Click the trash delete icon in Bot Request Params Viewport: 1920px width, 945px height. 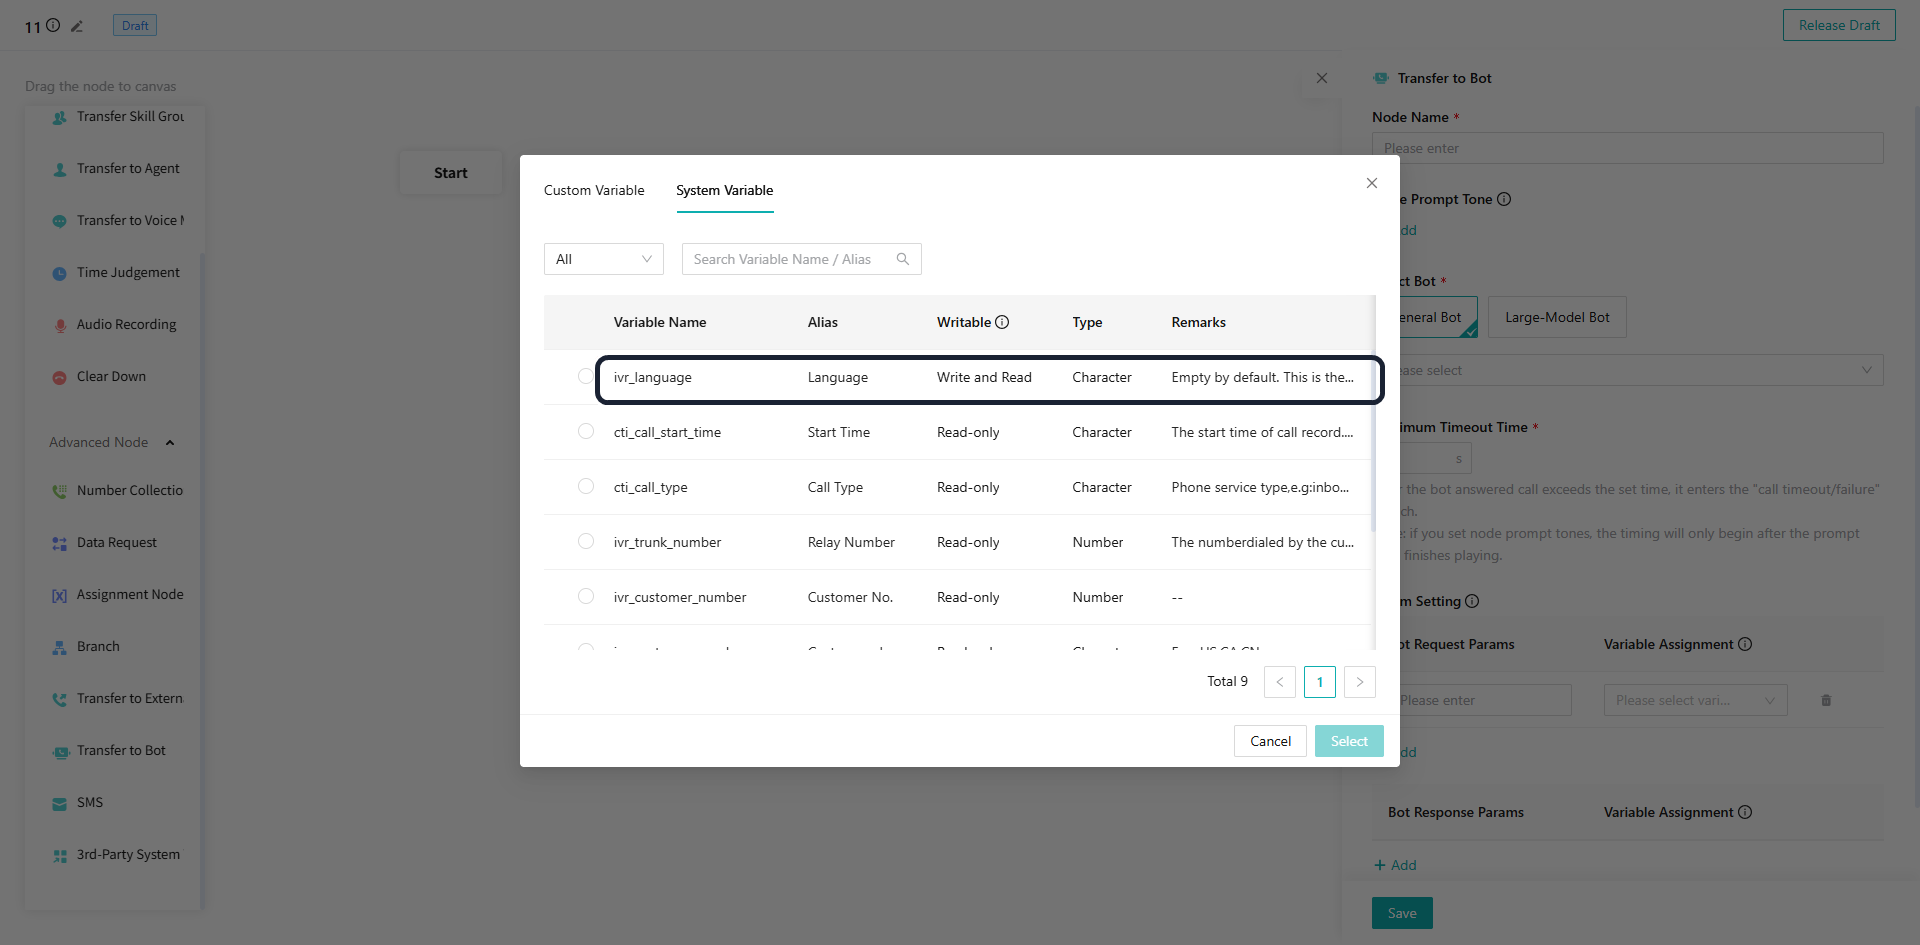tap(1826, 700)
